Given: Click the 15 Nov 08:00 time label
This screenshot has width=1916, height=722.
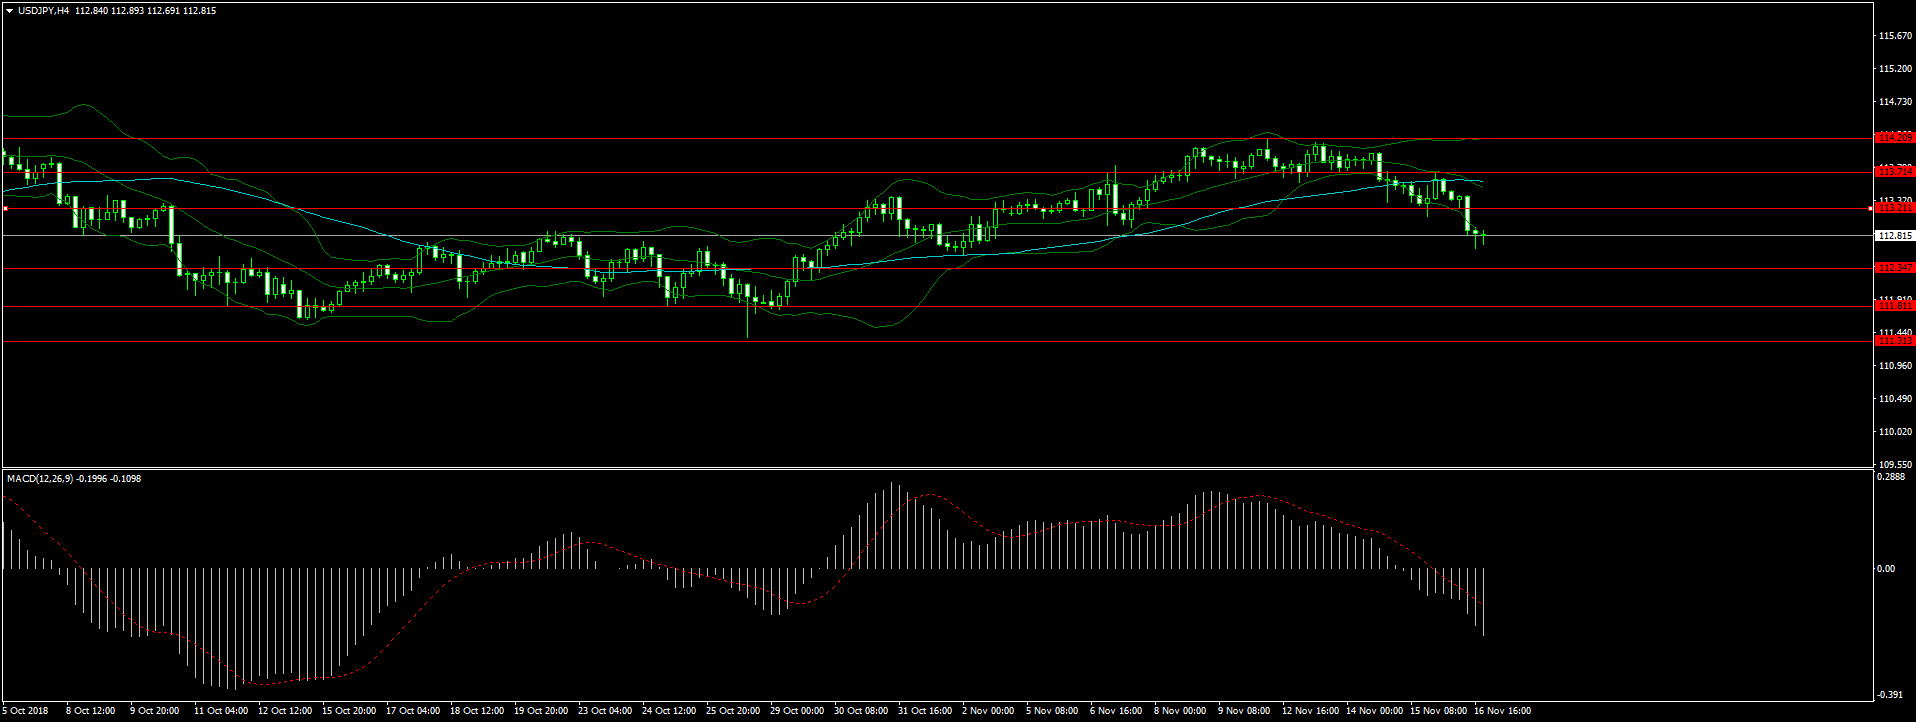Looking at the screenshot, I should click(1438, 711).
